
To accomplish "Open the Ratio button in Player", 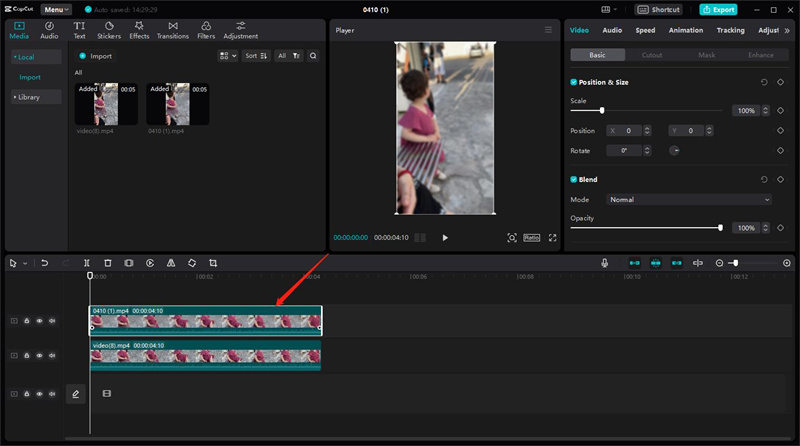I will [x=532, y=238].
